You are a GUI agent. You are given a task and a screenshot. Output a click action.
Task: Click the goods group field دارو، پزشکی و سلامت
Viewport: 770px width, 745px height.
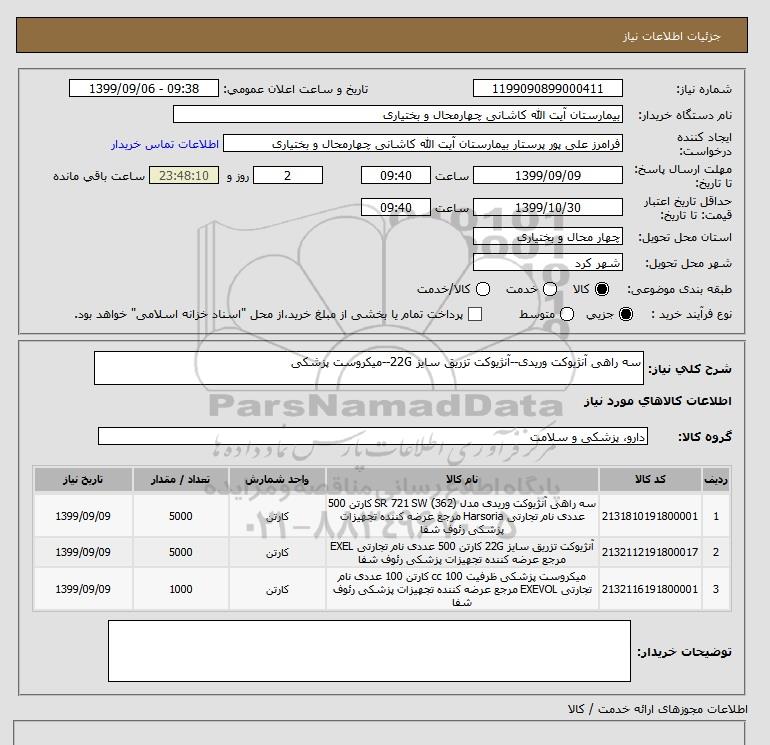[373, 436]
